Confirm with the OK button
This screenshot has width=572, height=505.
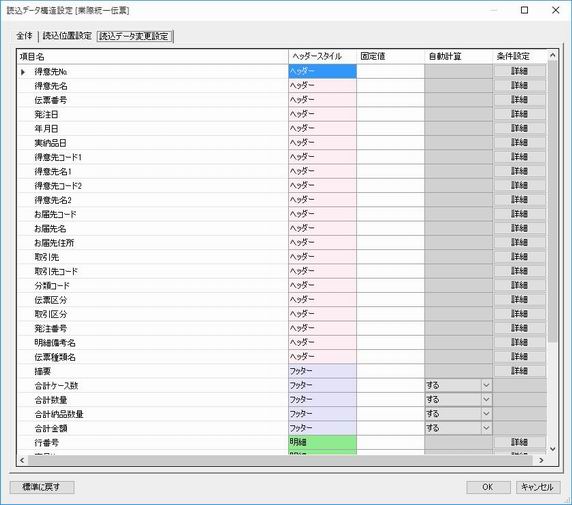pos(488,487)
